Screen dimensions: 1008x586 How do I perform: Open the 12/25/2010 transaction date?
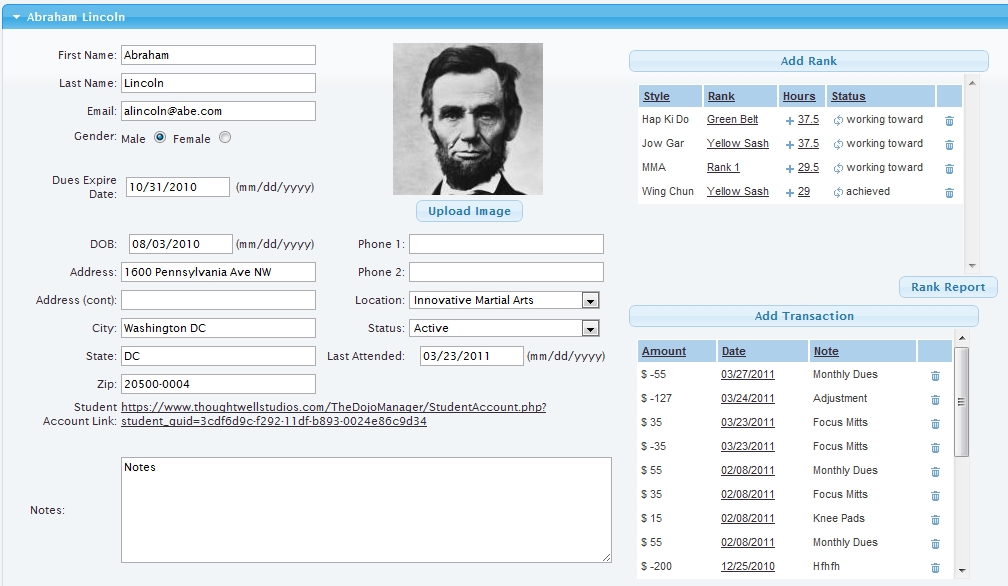[x=748, y=567]
